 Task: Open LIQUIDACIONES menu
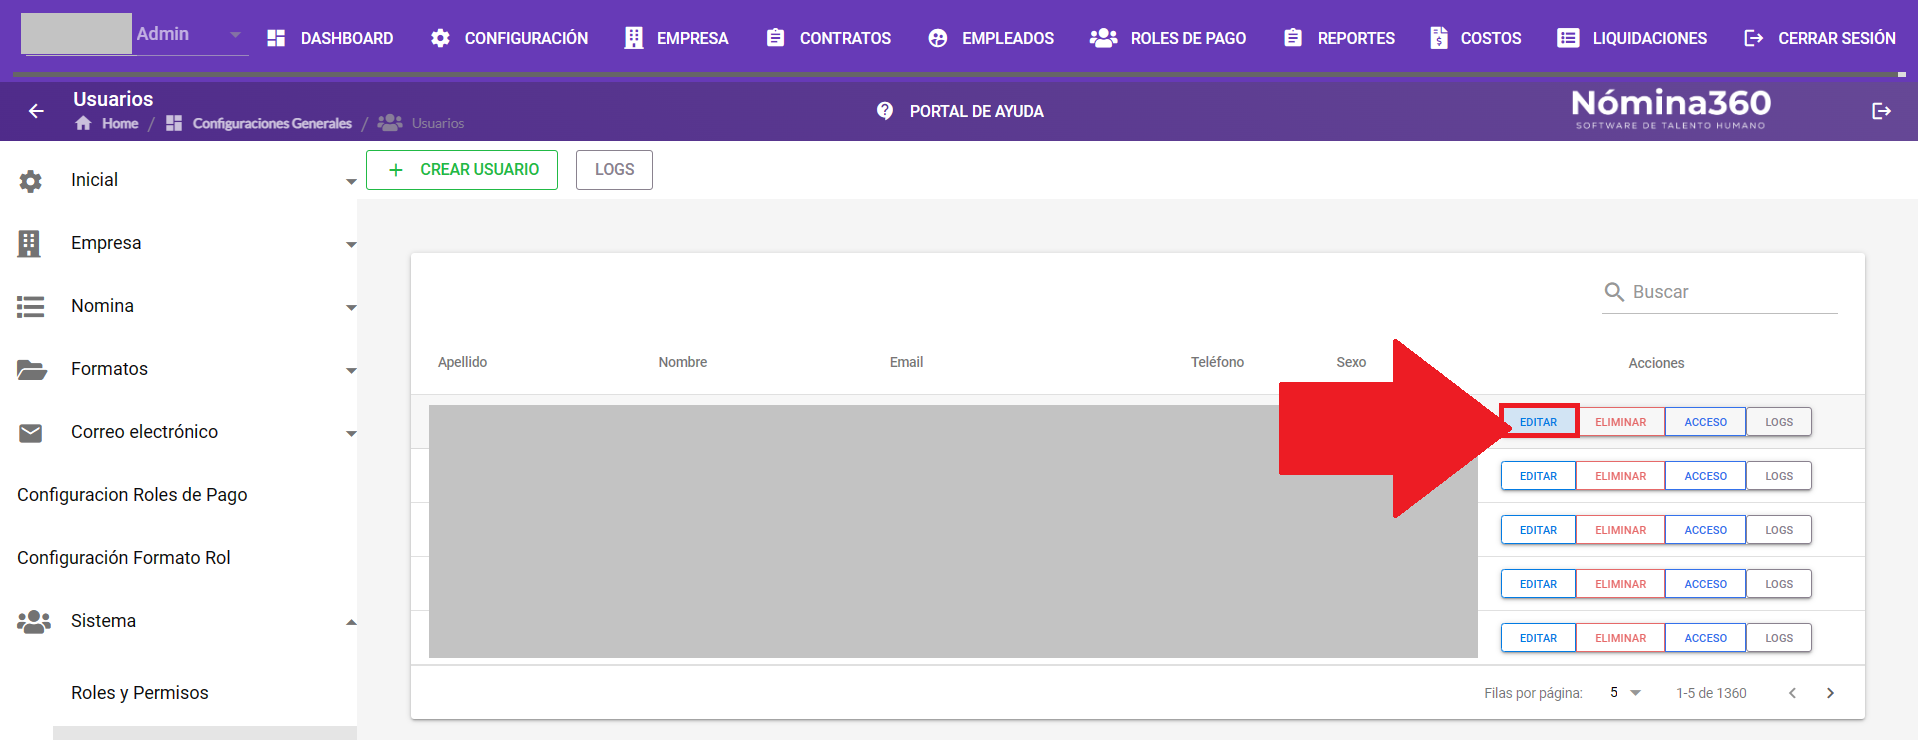tap(1650, 38)
